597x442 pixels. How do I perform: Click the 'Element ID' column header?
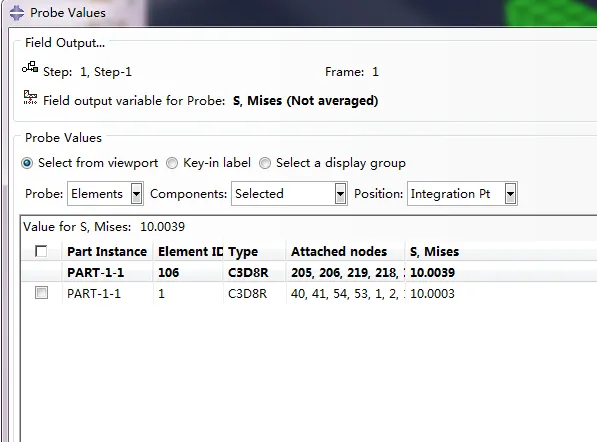click(188, 252)
